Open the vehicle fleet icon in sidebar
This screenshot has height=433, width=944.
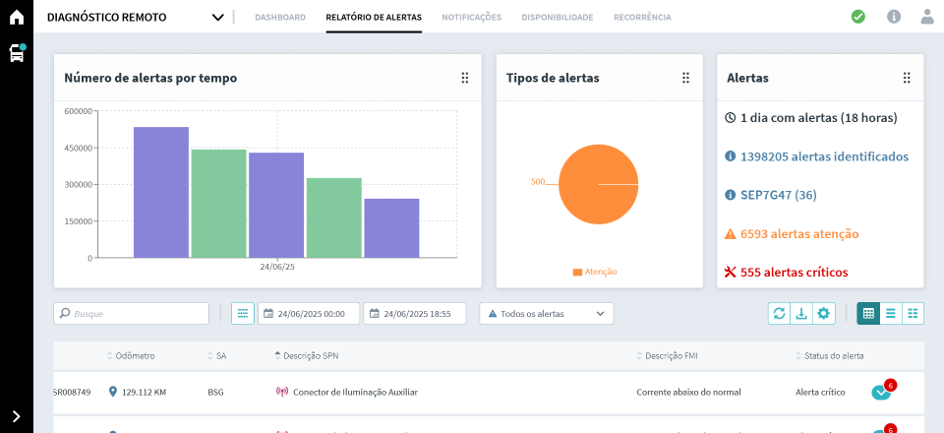(x=17, y=53)
